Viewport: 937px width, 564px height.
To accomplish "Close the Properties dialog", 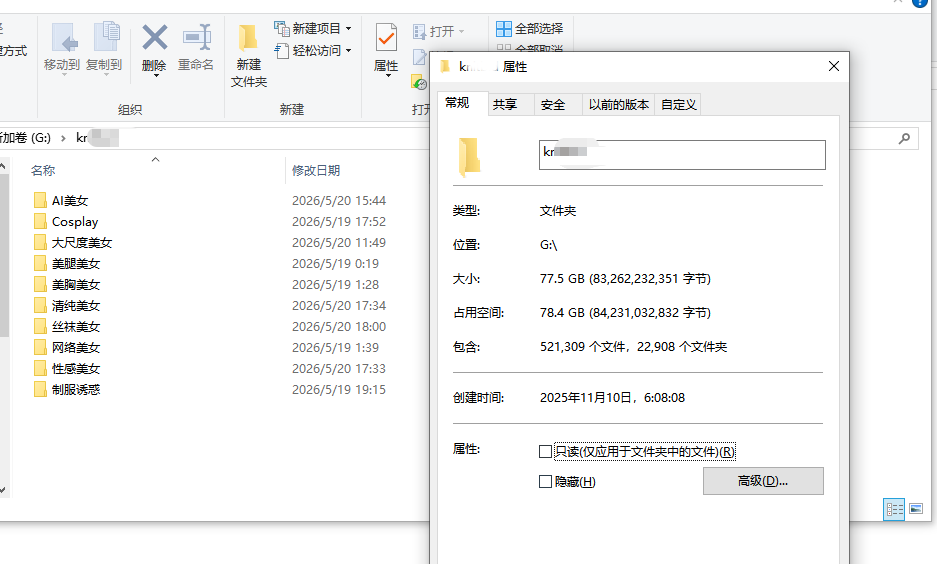I will click(x=834, y=66).
